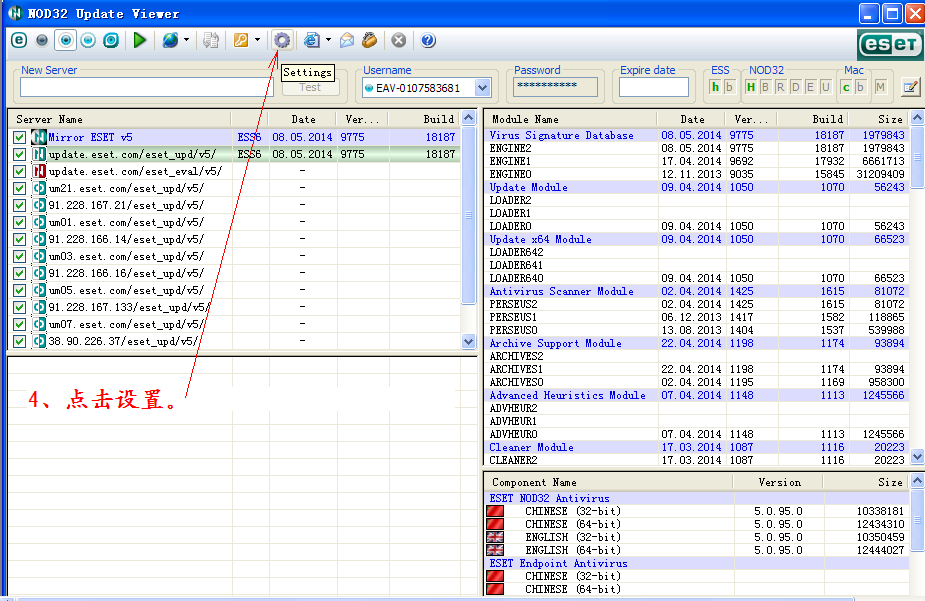Open the dropdown arrow beside the IE page icon
Image resolution: width=925 pixels, height=601 pixels.
[x=328, y=40]
